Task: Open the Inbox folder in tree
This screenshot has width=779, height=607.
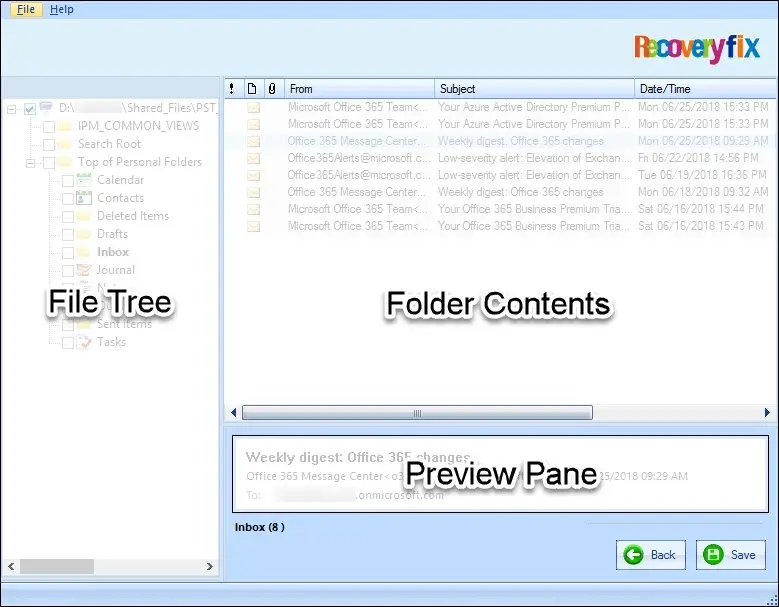Action: click(x=113, y=252)
